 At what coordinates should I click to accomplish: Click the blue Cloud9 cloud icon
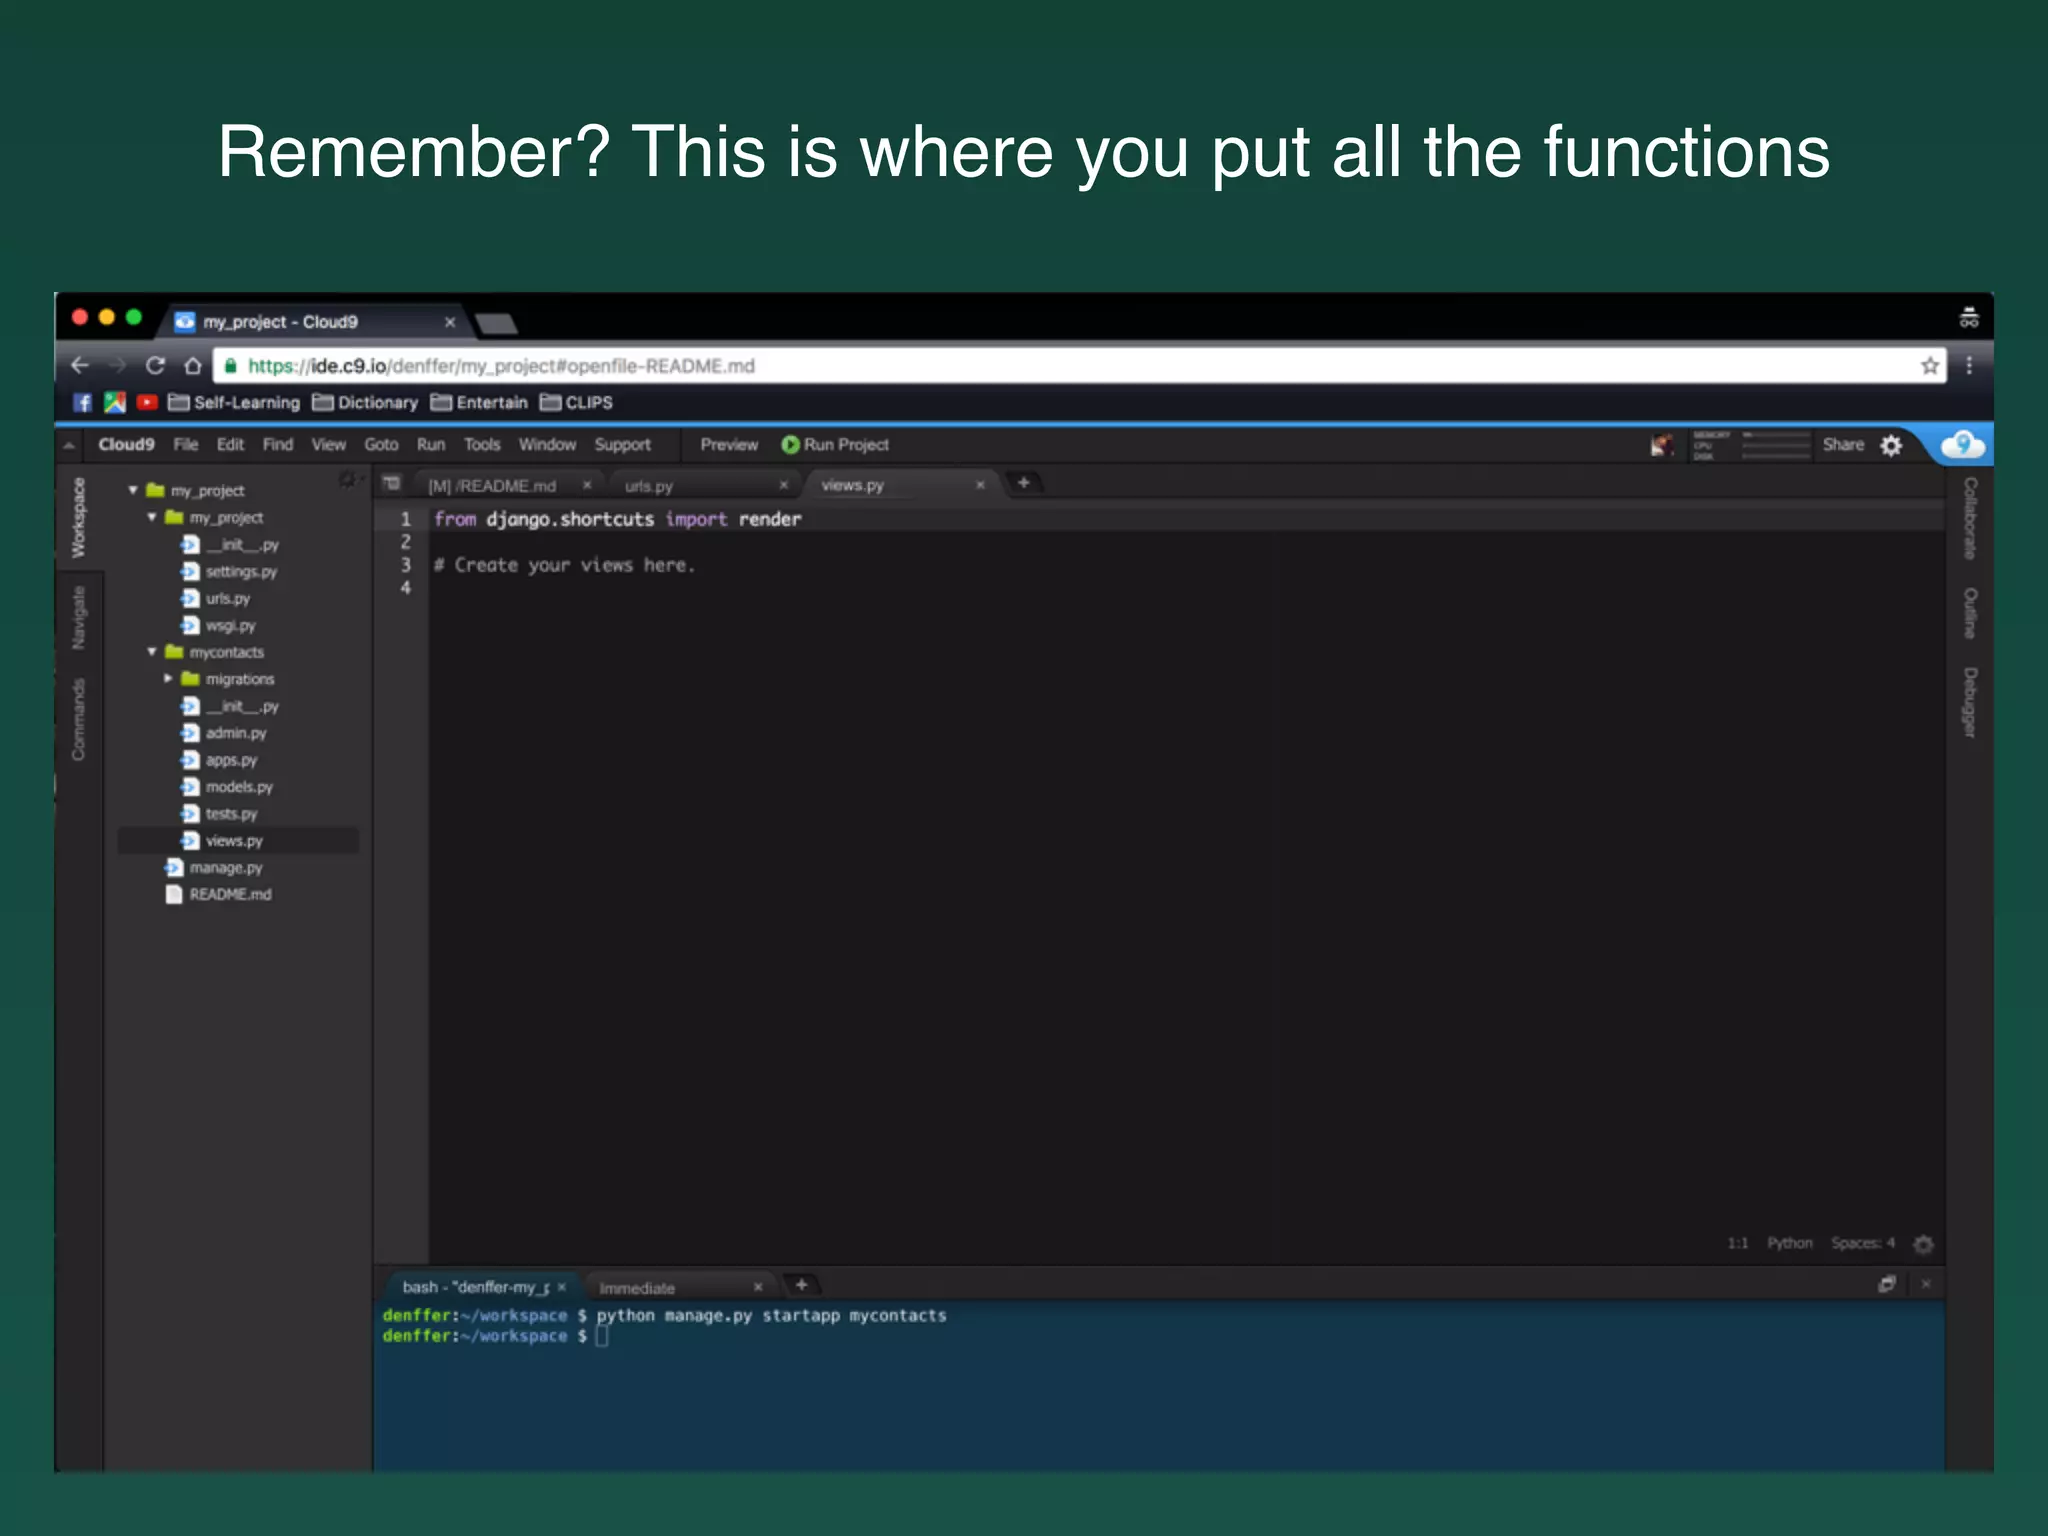[x=1962, y=444]
